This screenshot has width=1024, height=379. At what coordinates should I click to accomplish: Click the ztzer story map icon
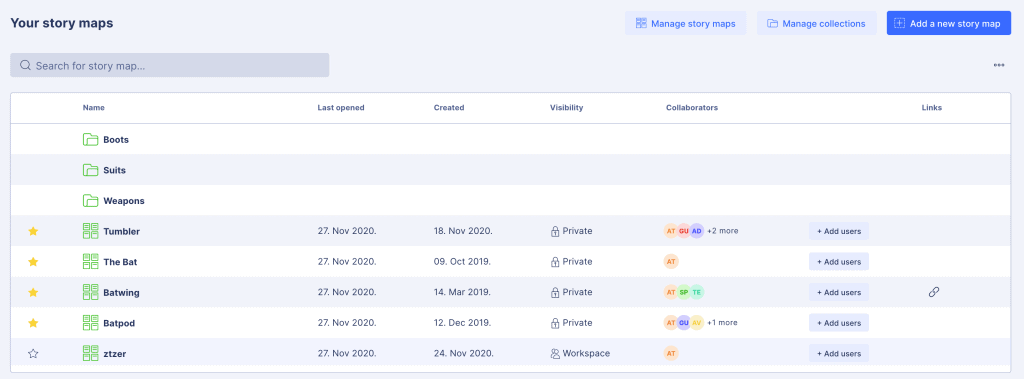coord(90,353)
